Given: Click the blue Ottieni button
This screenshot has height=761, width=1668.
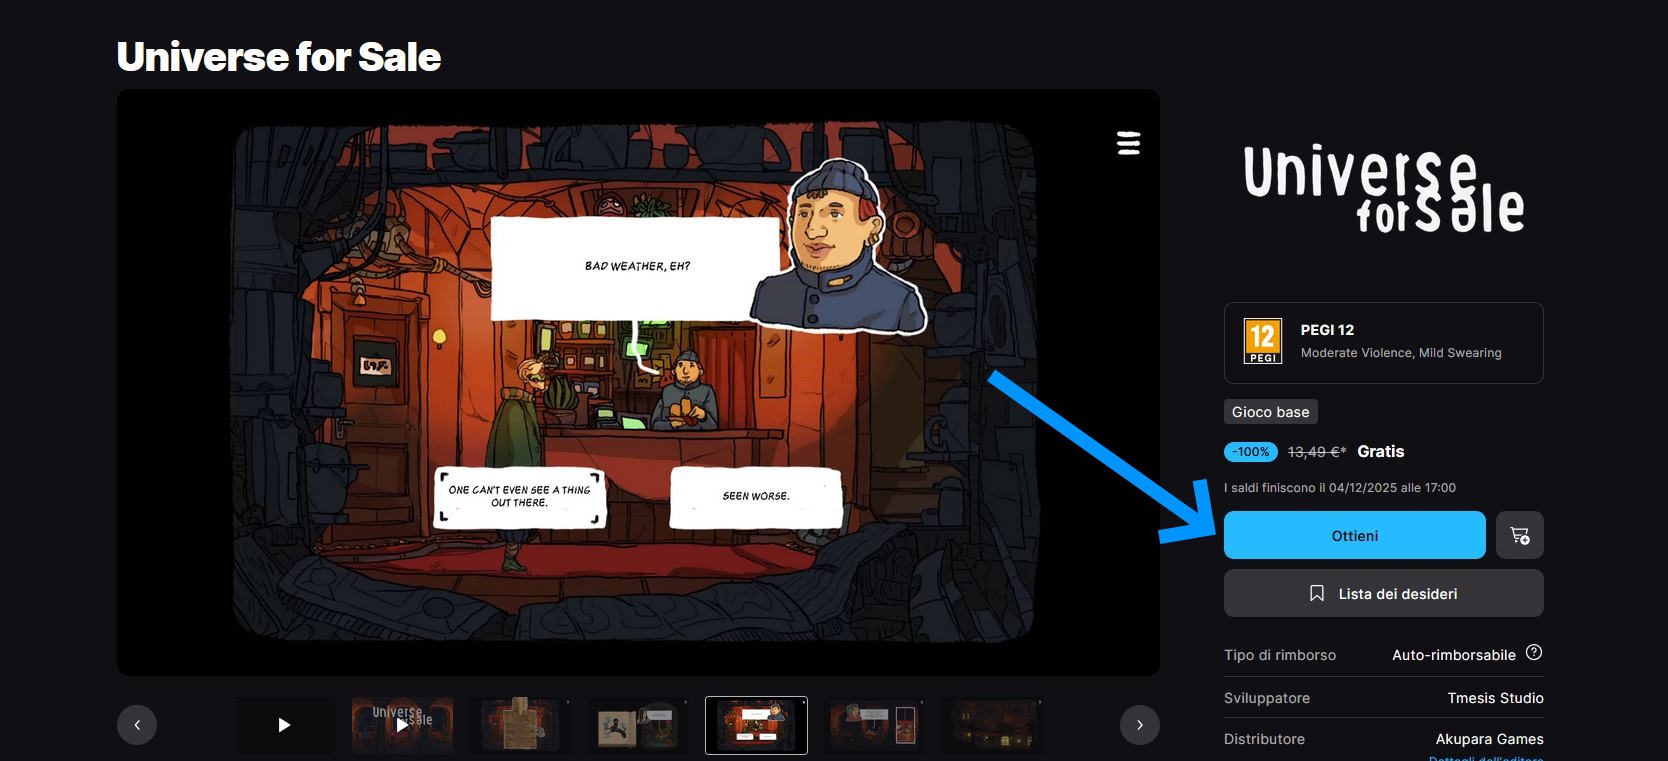Looking at the screenshot, I should (1354, 535).
